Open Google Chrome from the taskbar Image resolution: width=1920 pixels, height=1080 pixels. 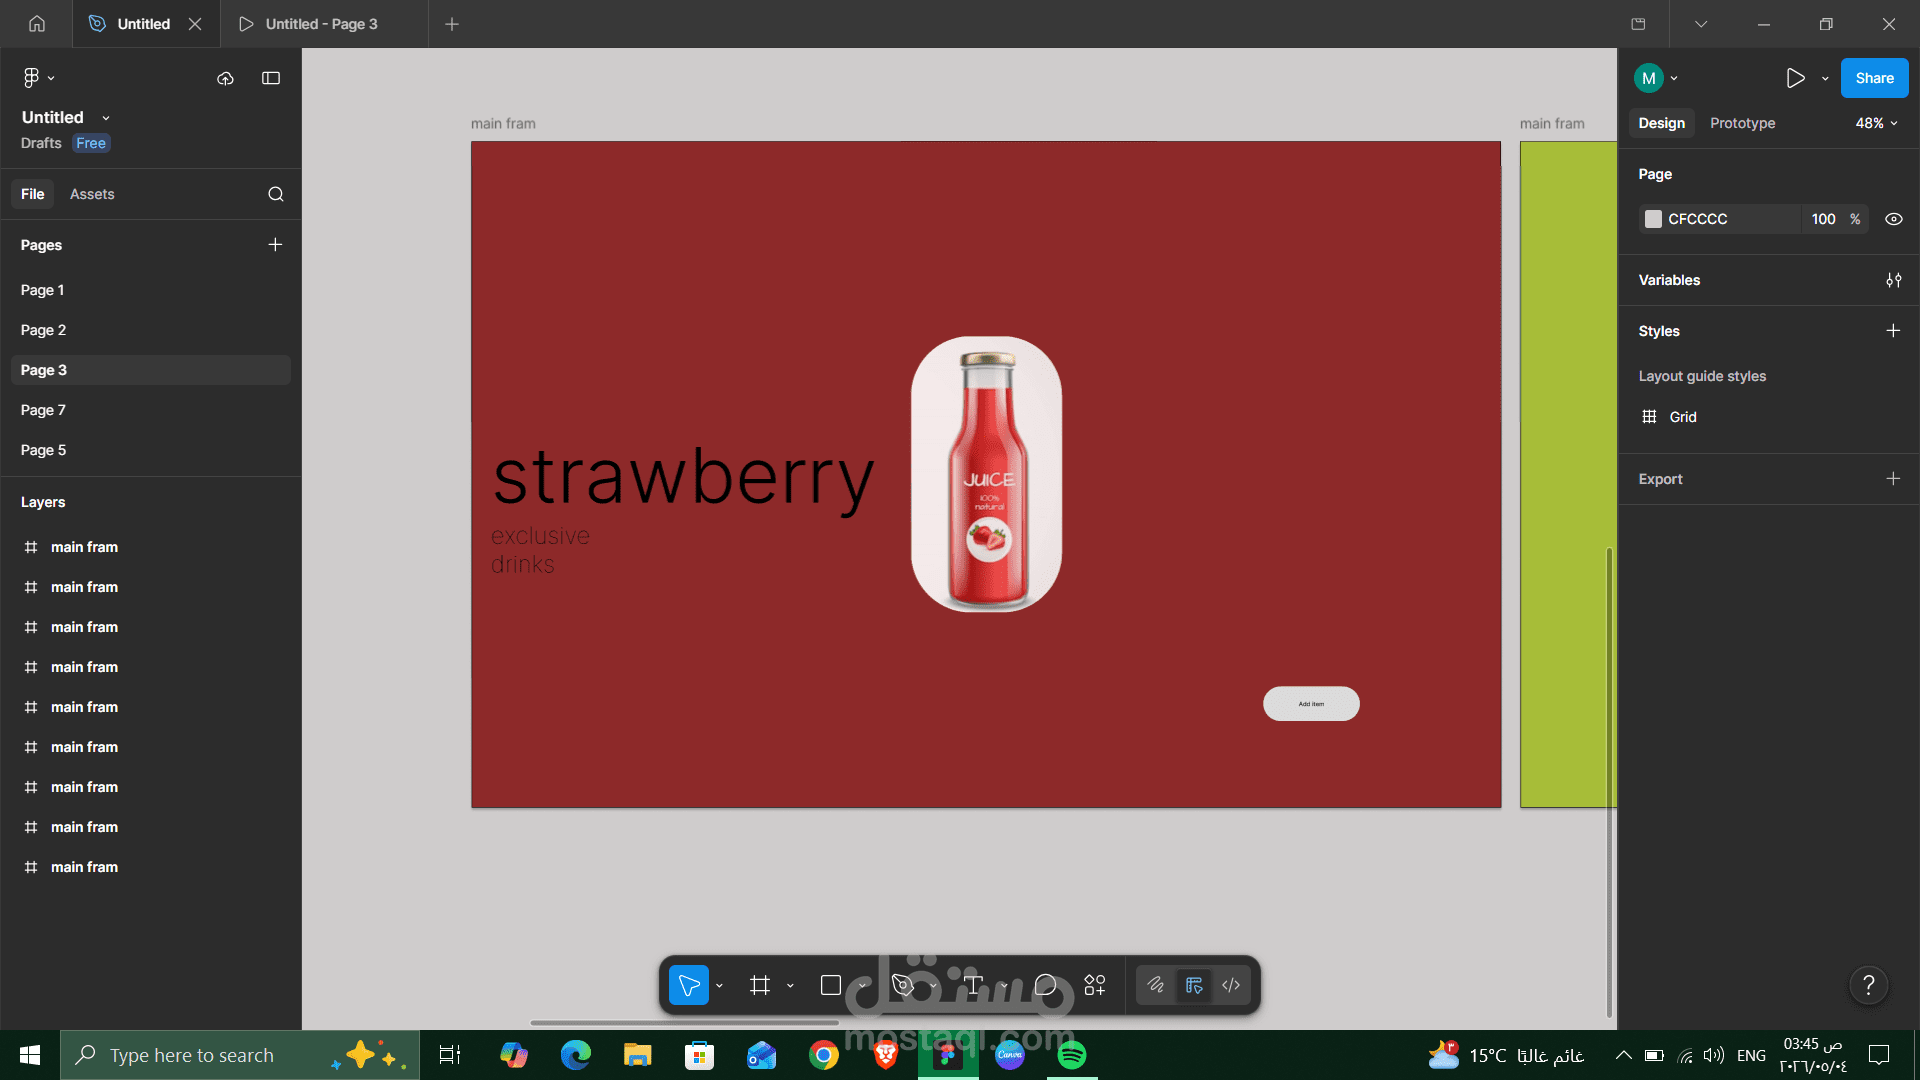[x=823, y=1055]
